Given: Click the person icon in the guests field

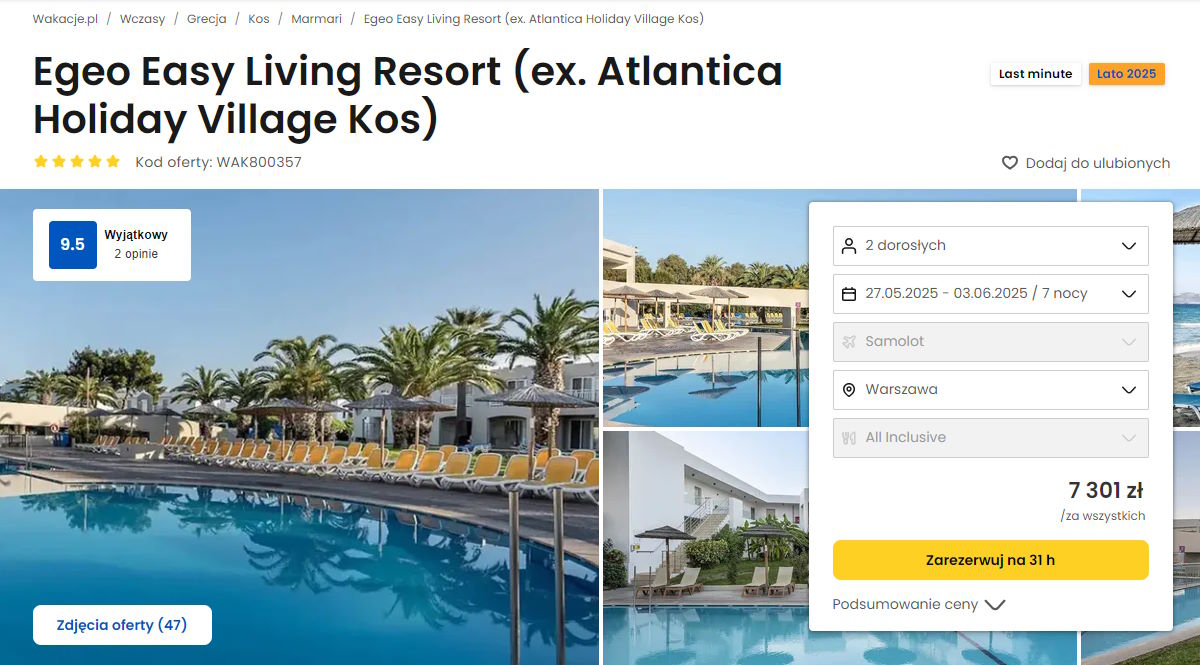Looking at the screenshot, I should (x=849, y=246).
